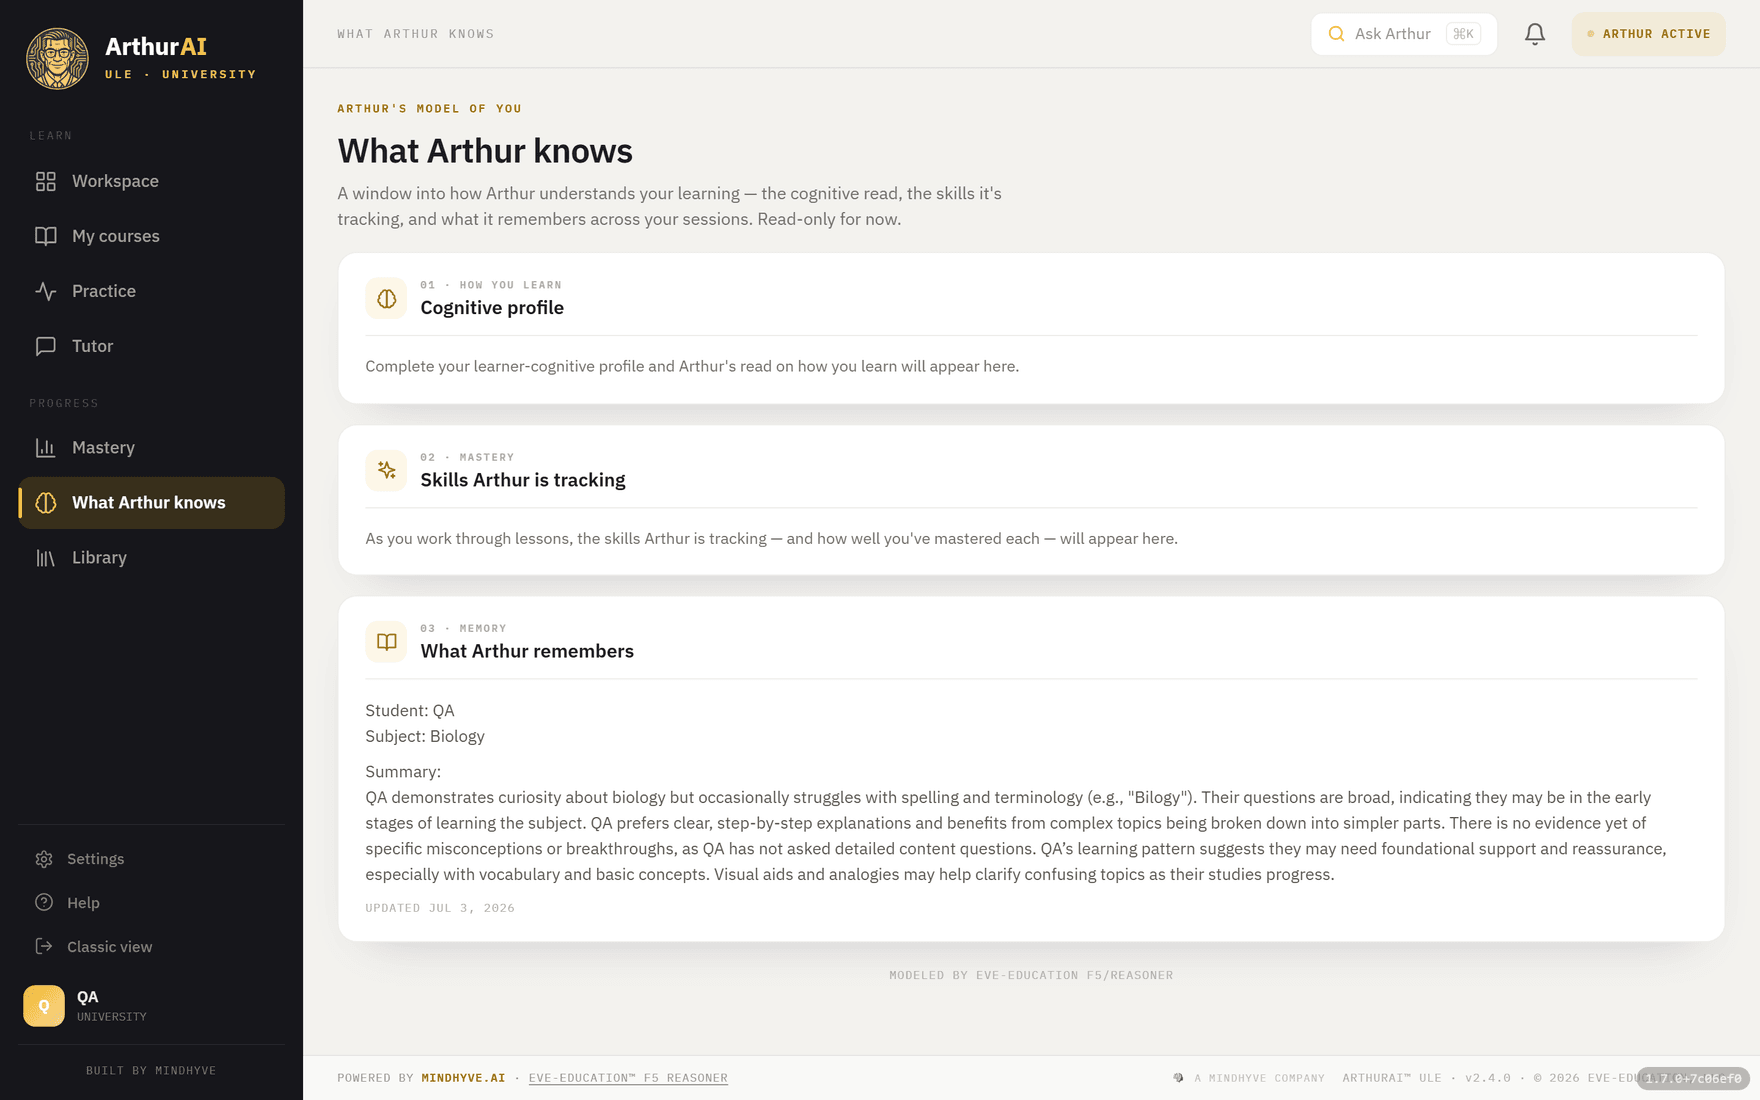Click the Cognitive profile brain icon
This screenshot has height=1100, width=1760.
point(386,298)
